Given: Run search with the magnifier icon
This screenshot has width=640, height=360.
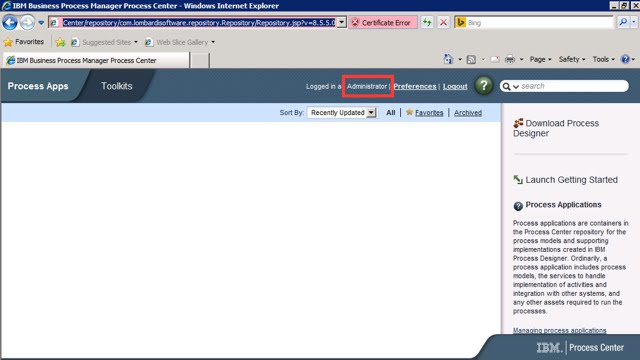Looking at the screenshot, I should (623, 22).
